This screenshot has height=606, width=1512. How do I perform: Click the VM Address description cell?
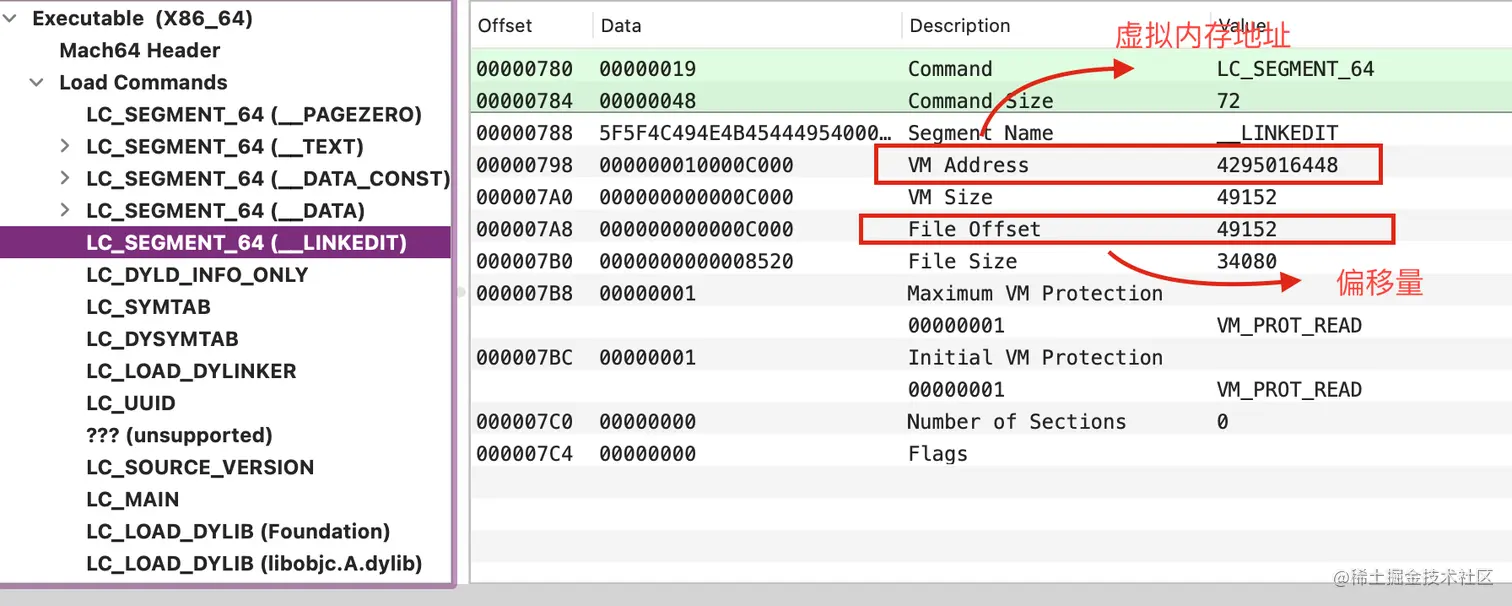pyautogui.click(x=968, y=164)
